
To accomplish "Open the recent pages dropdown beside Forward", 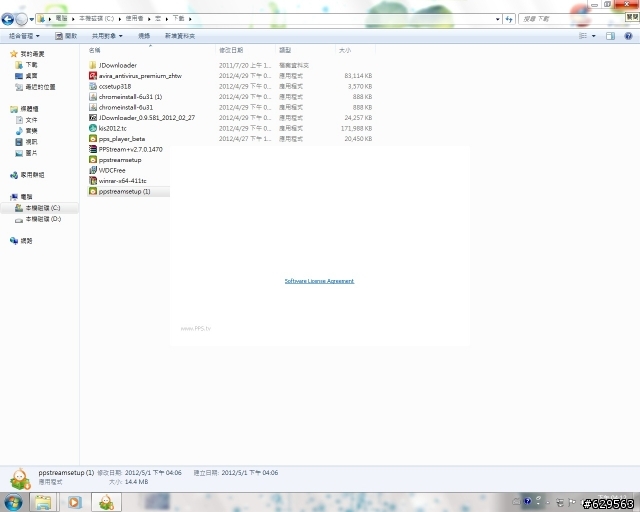I will [31, 19].
